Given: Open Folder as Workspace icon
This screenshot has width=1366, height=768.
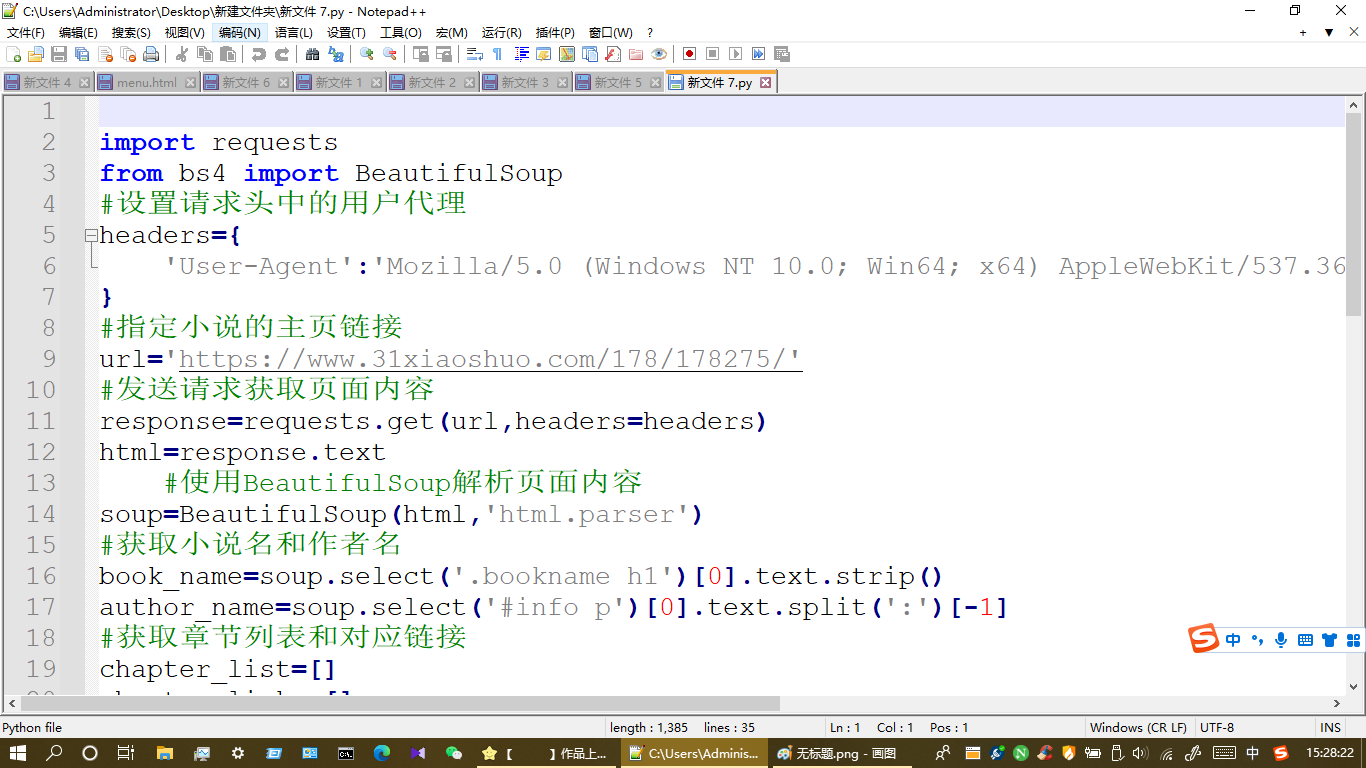Looking at the screenshot, I should (x=635, y=54).
